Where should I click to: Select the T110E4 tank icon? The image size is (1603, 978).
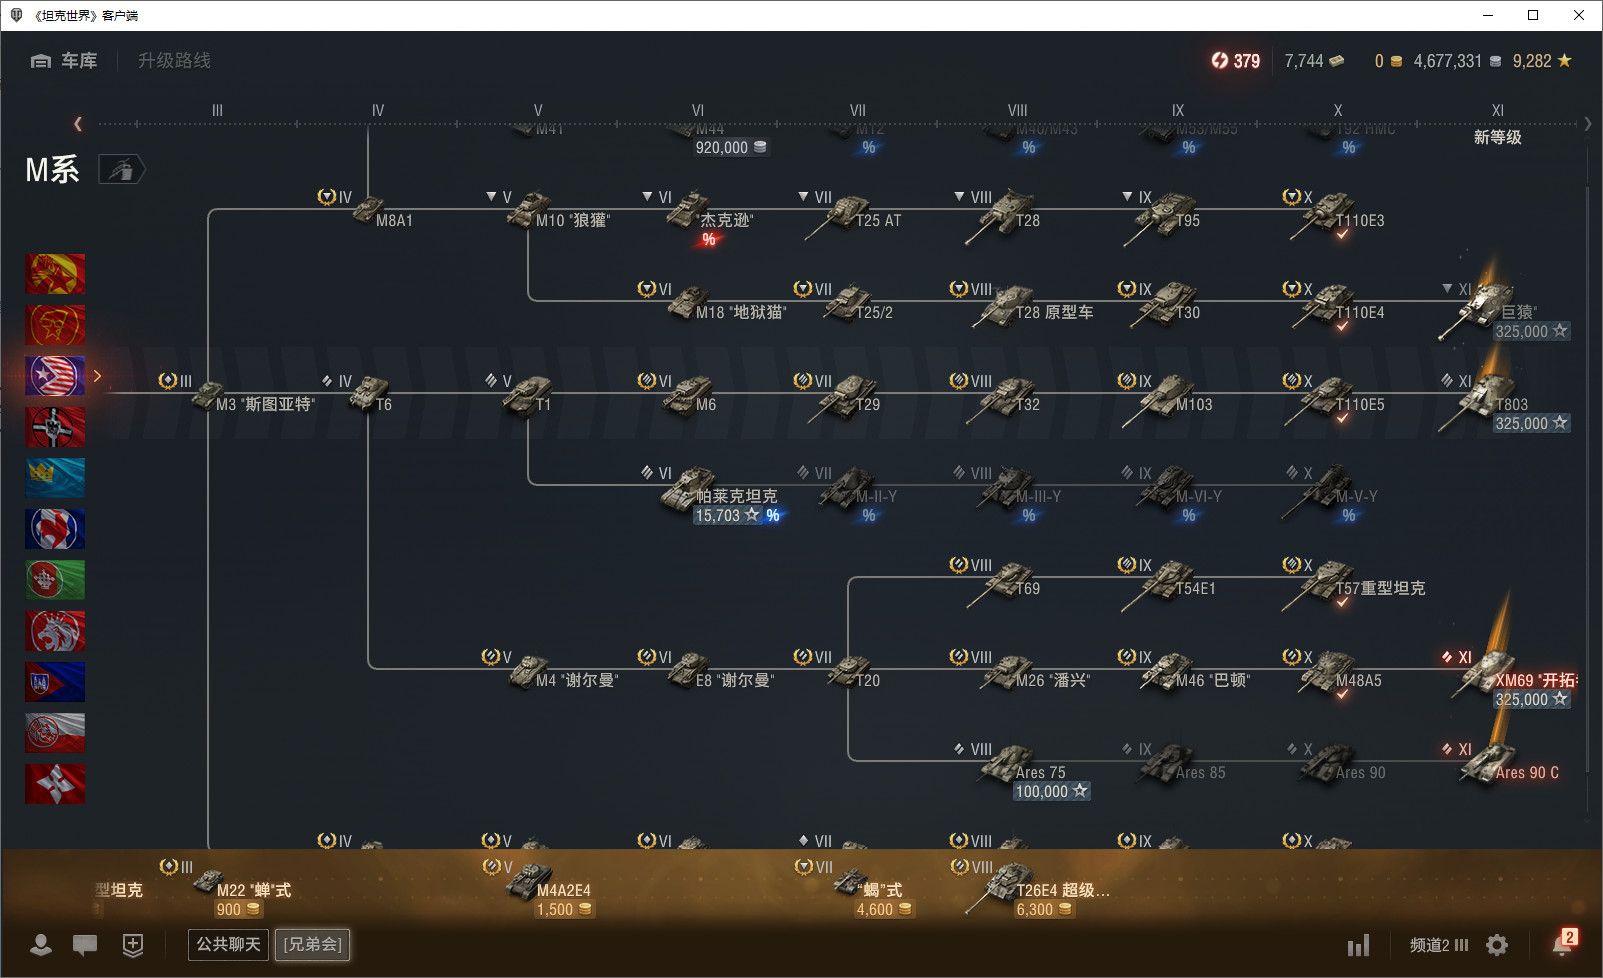click(1322, 307)
